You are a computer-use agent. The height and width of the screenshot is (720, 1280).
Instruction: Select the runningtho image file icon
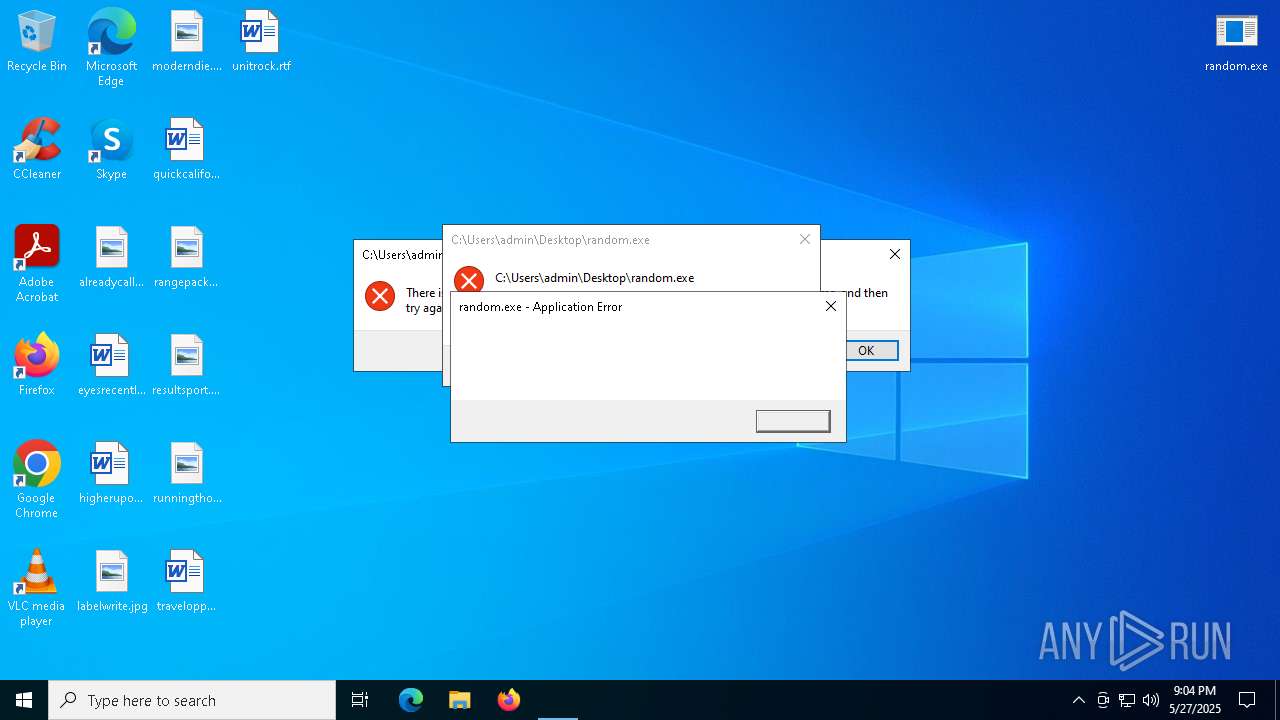click(x=186, y=474)
